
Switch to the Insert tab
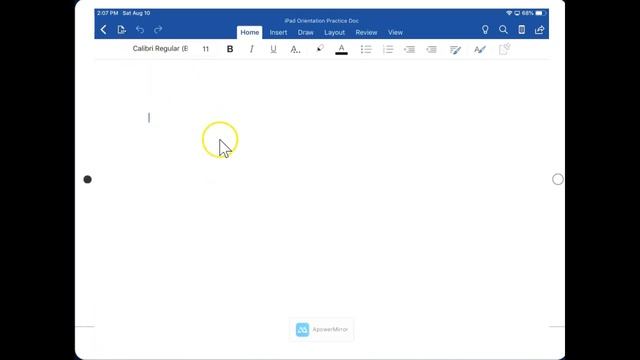tap(278, 32)
